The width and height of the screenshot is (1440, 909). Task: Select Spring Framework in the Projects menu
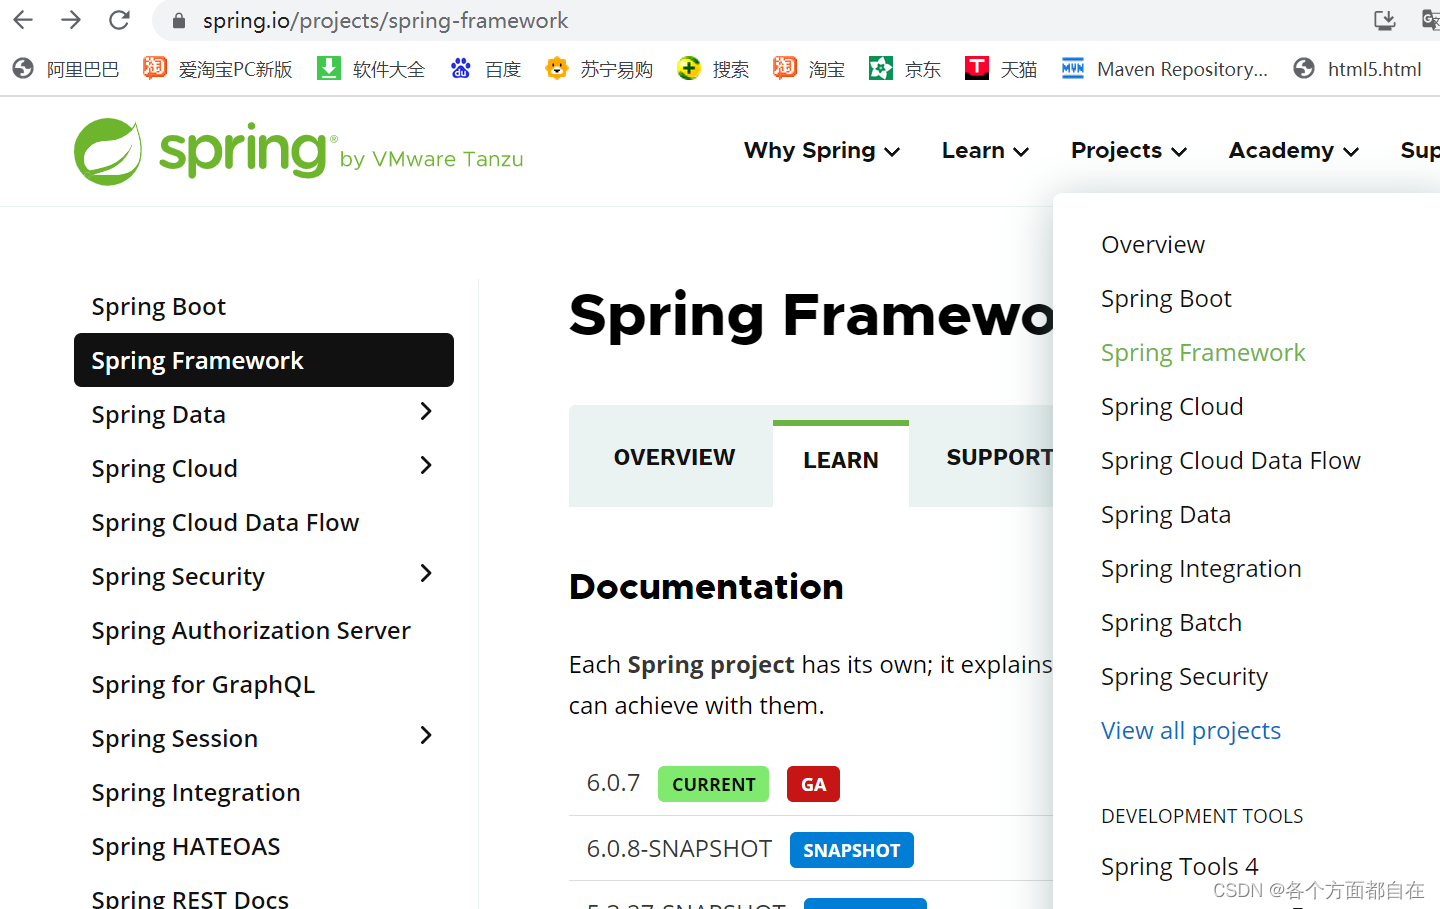click(x=1203, y=353)
